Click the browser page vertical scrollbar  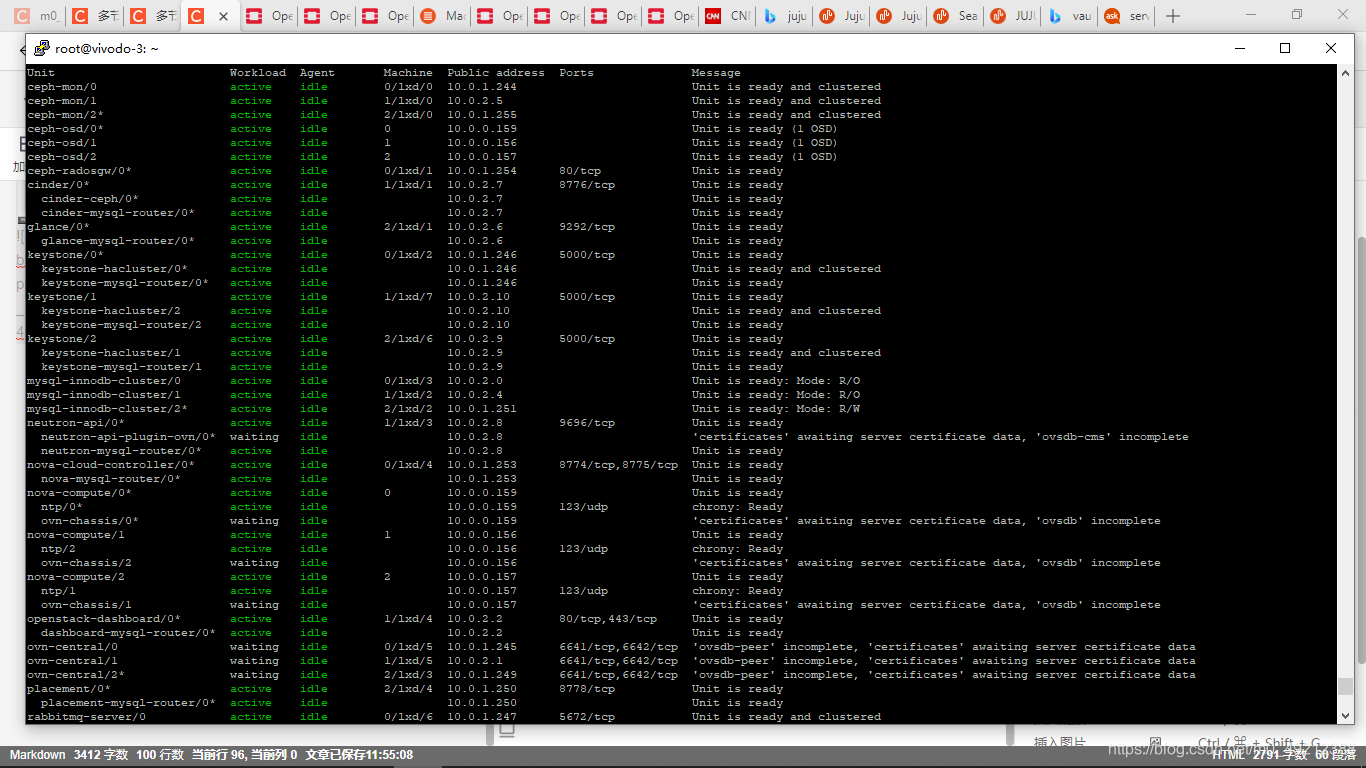(x=1360, y=450)
